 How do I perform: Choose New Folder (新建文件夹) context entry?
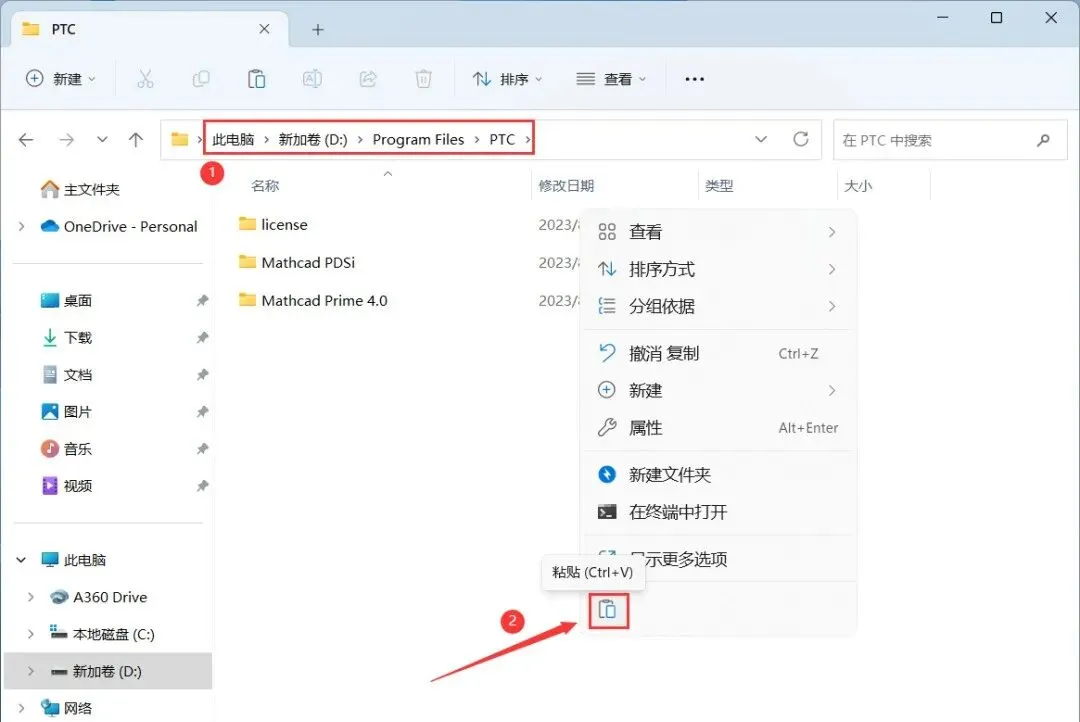(718, 475)
